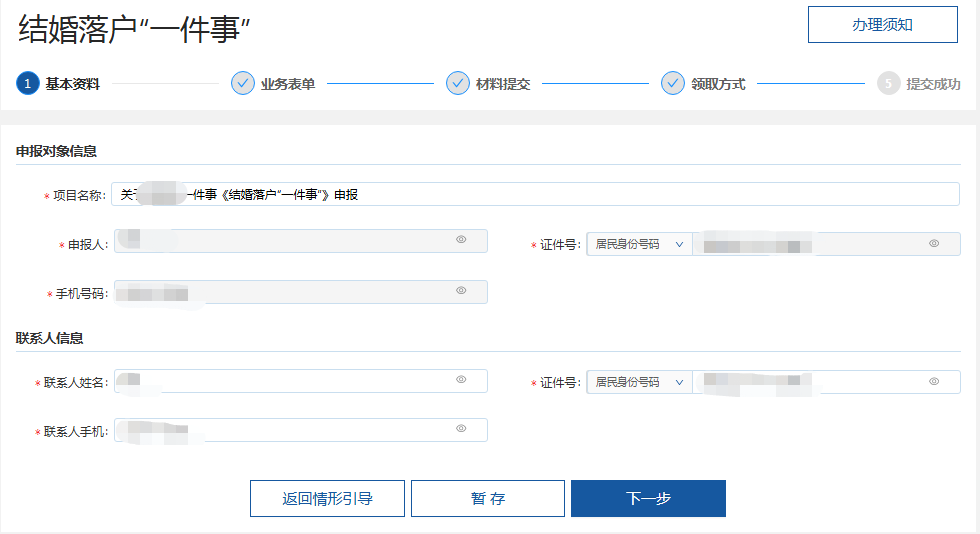Go to the 业务表单 step label

coord(288,84)
